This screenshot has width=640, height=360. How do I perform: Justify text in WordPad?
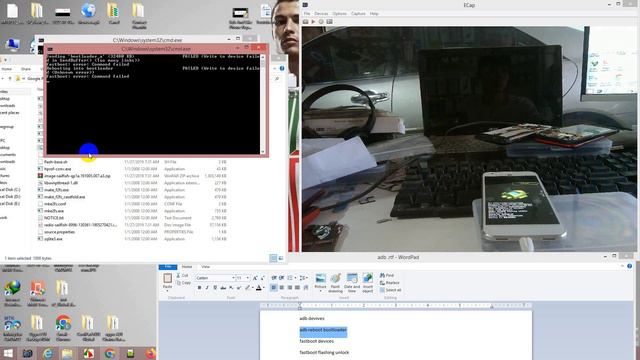coord(297,288)
